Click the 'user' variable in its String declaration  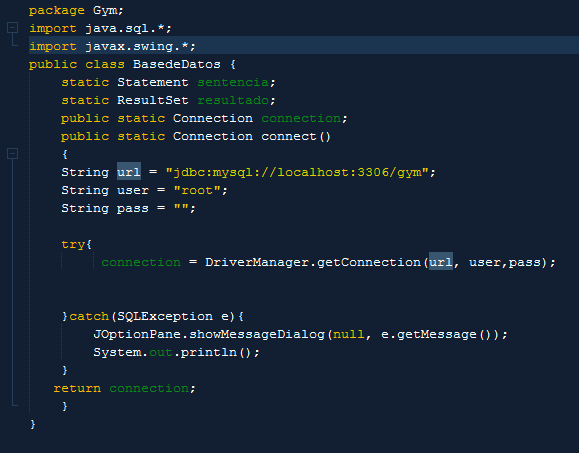tap(133, 190)
